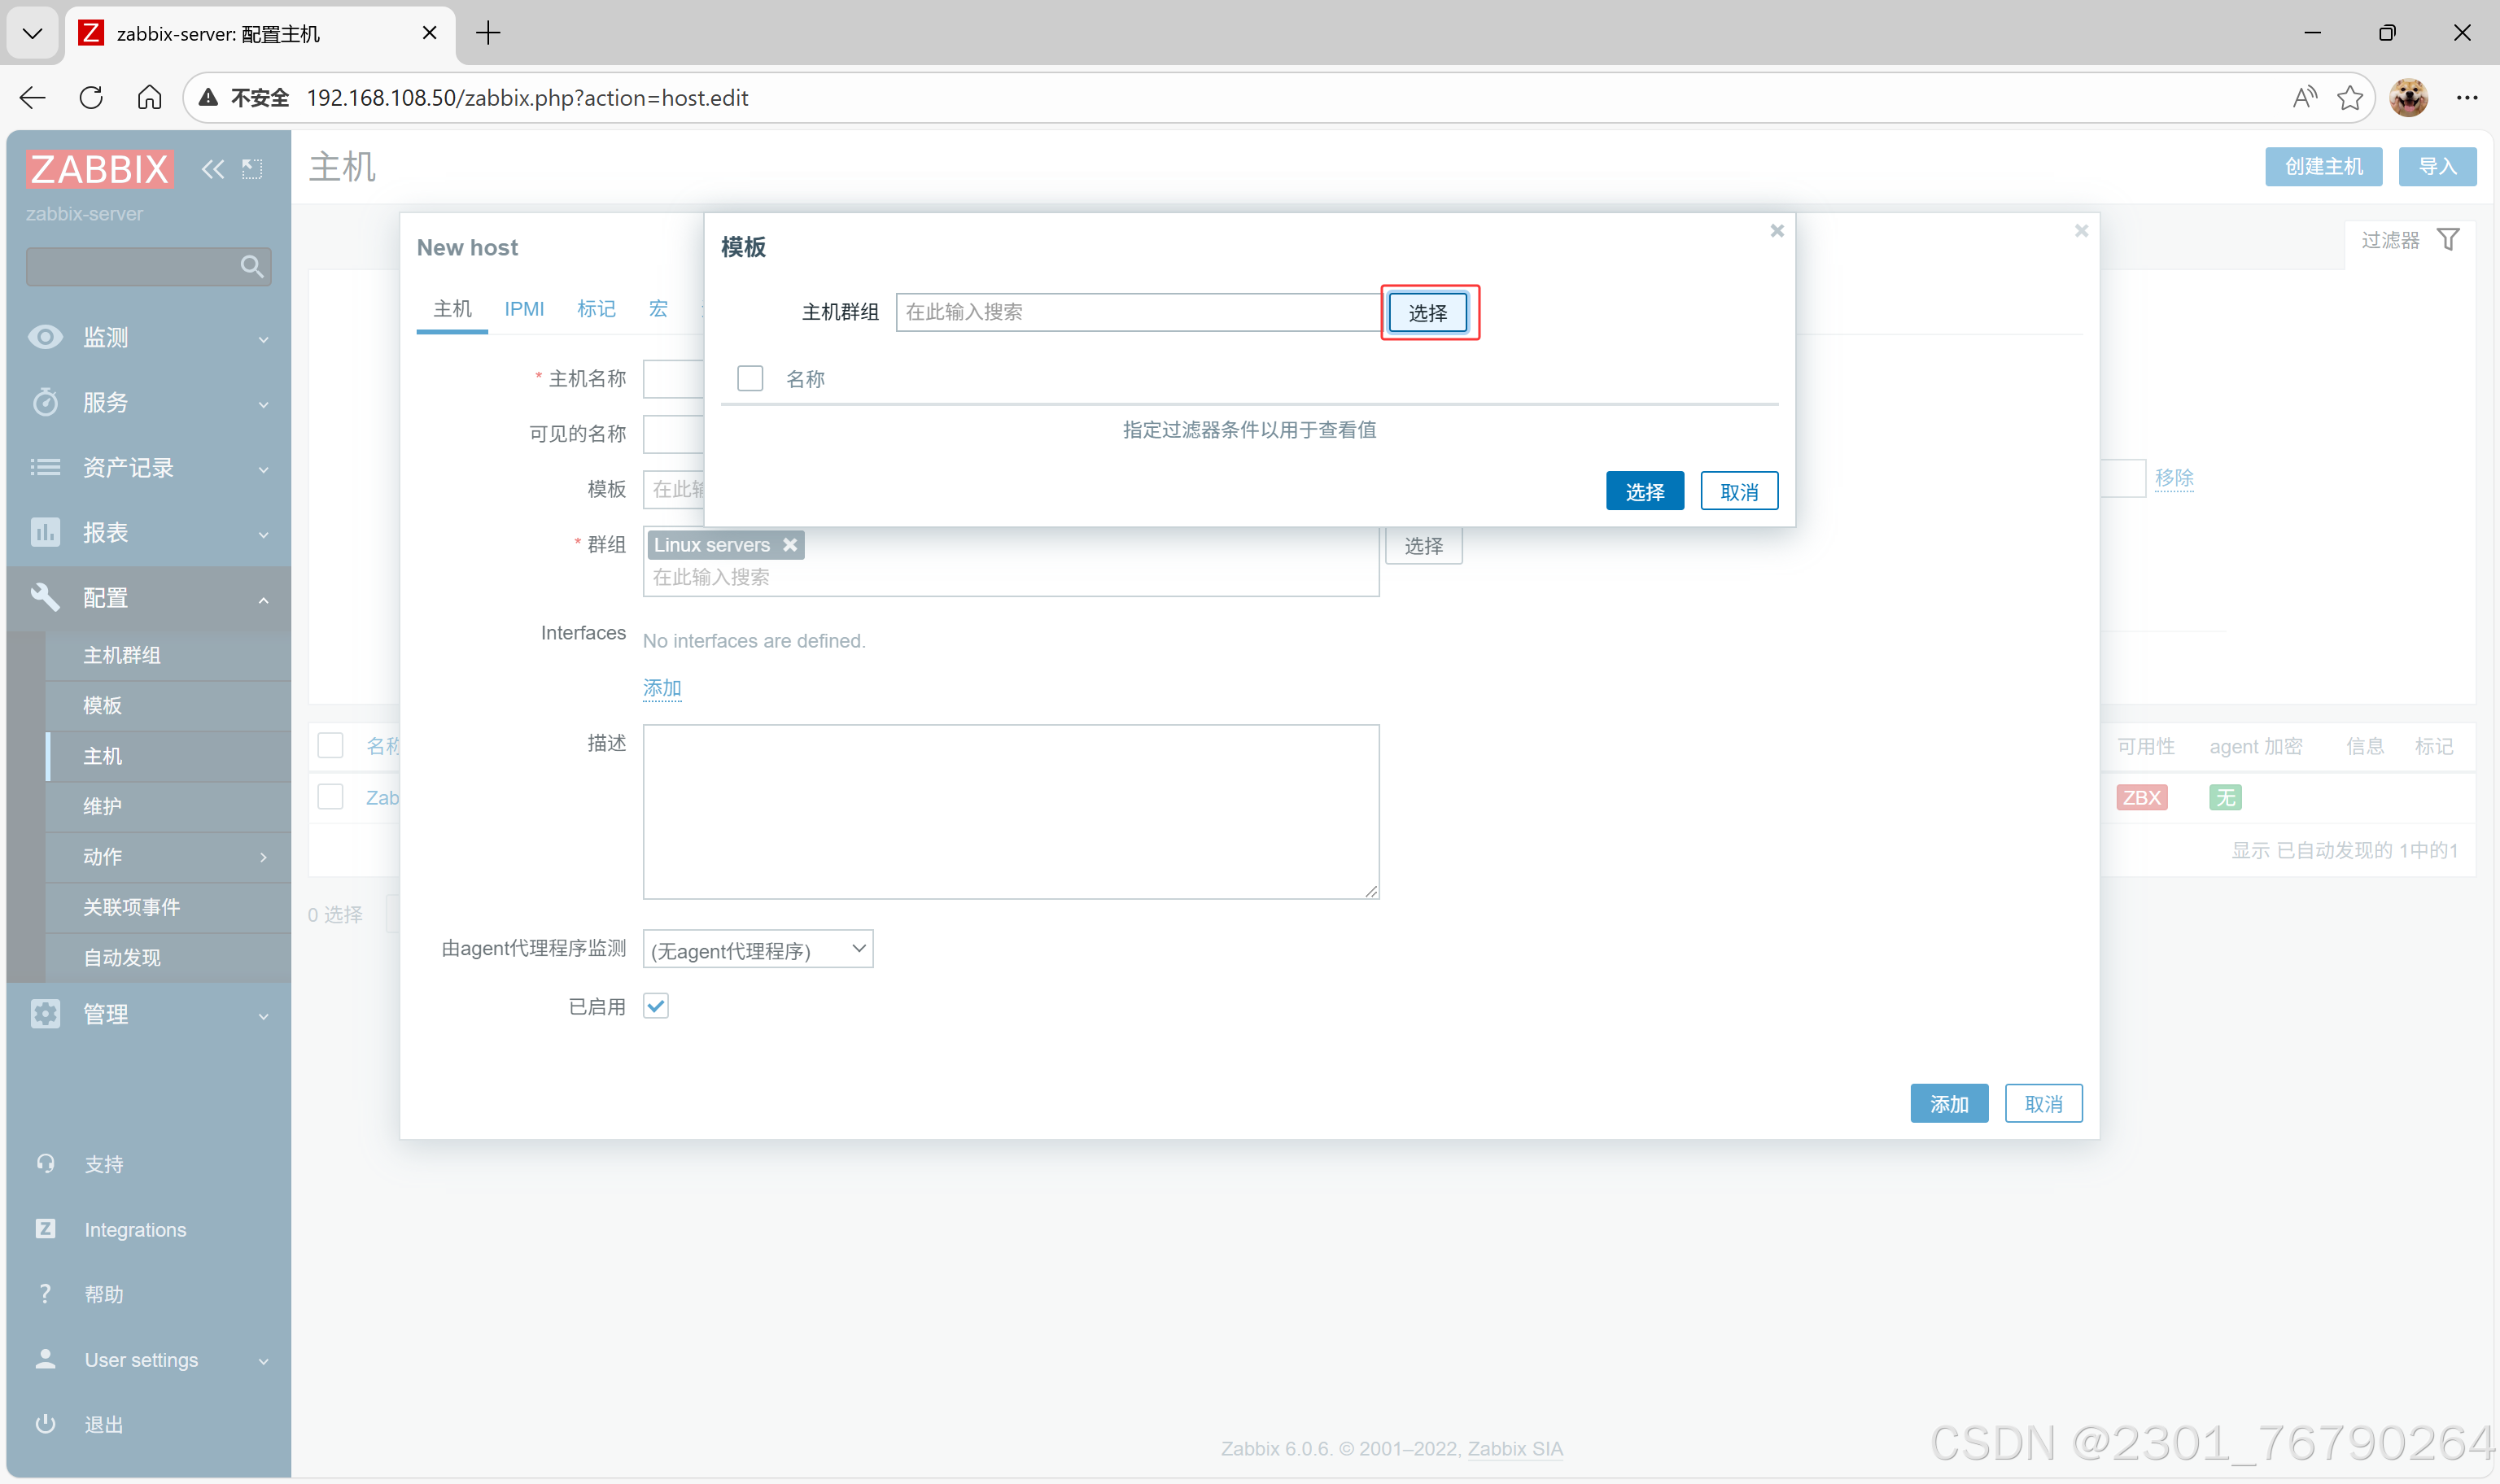Close the 模板 popup dialog
The image size is (2500, 1484).
pos(1776,231)
